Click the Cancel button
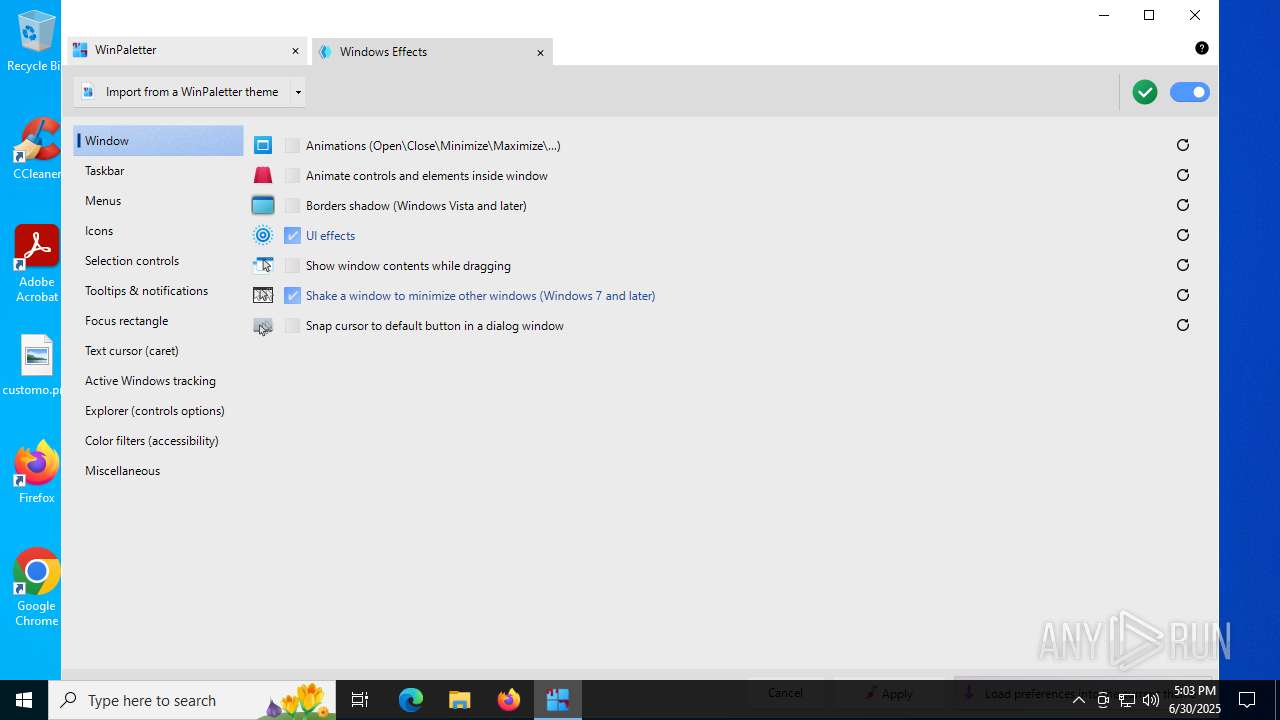Viewport: 1280px width, 720px height. click(x=785, y=693)
